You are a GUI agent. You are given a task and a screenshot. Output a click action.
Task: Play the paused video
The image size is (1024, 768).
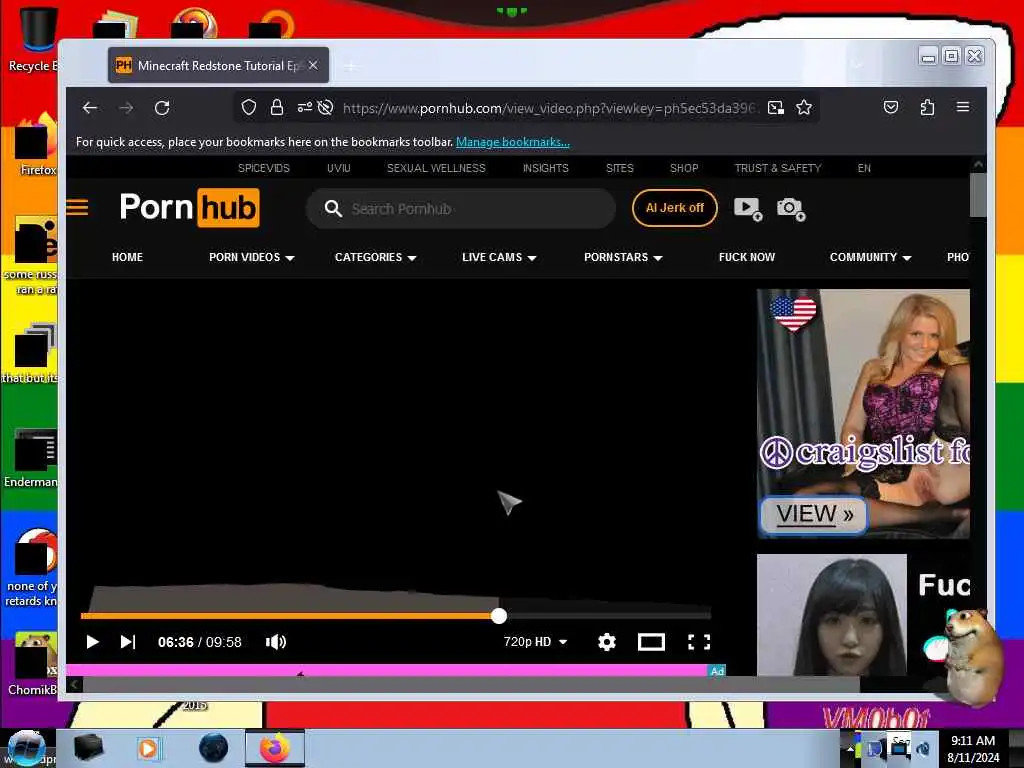click(92, 642)
